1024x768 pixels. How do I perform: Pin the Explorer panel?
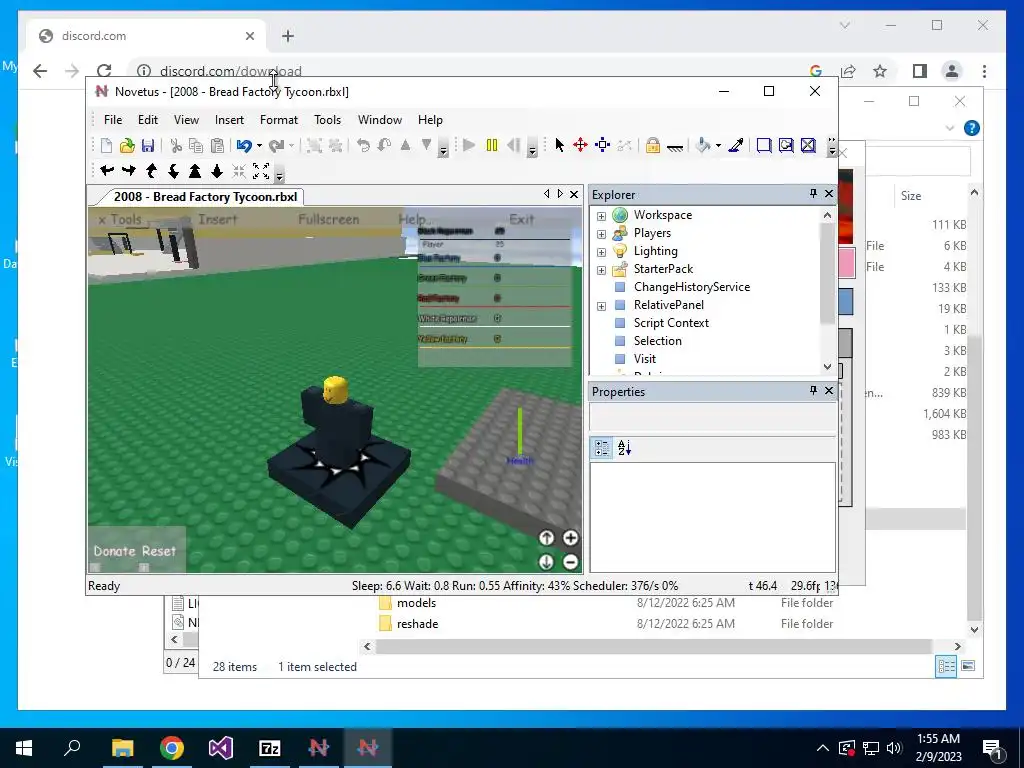[813, 193]
